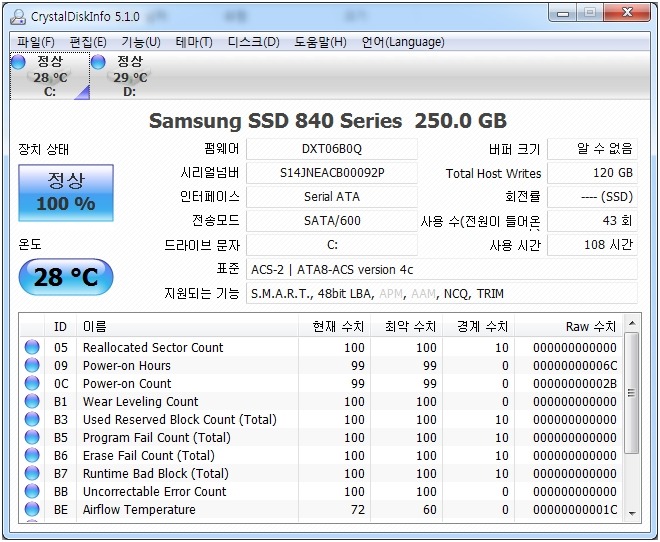This screenshot has height=542, width=660.
Task: Click the status orb for Reallocated Sector Count
Action: (x=32, y=347)
